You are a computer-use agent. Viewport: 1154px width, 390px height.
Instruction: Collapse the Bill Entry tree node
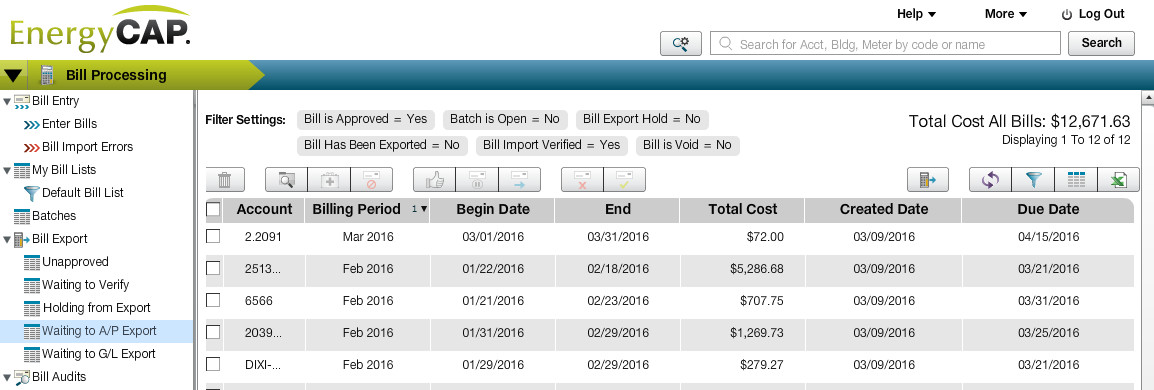tap(7, 102)
